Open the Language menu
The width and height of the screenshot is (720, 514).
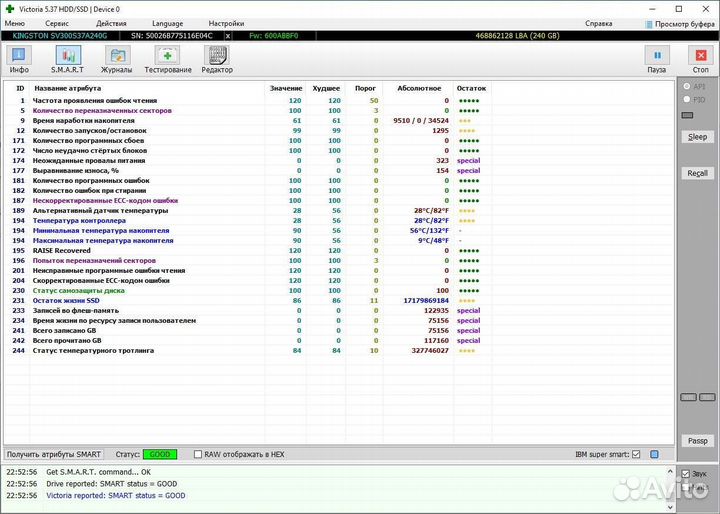coord(167,22)
